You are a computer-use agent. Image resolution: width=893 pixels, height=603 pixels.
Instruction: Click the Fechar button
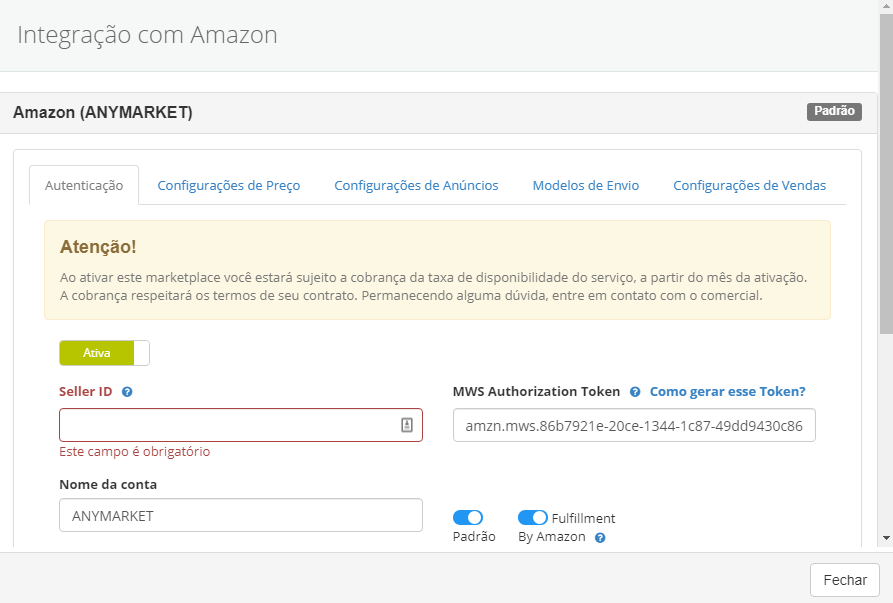tap(845, 580)
